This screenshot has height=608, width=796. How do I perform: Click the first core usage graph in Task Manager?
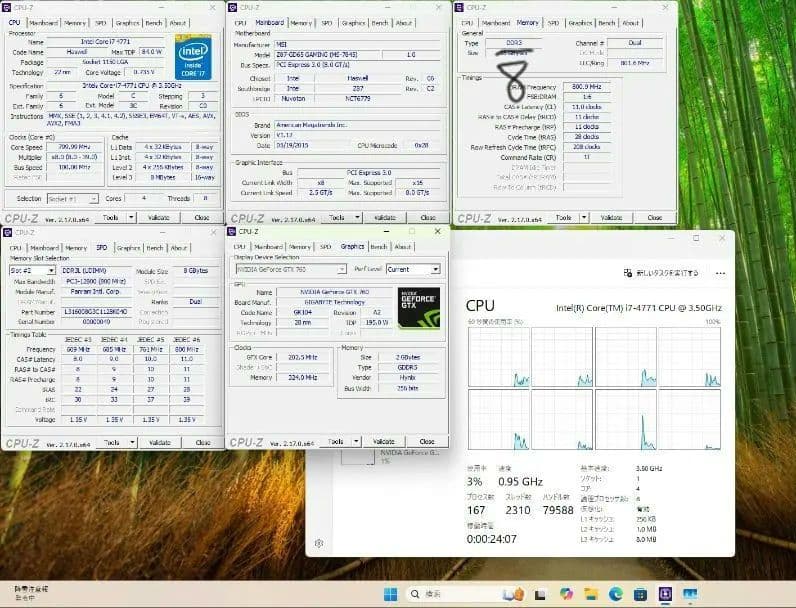(x=499, y=357)
